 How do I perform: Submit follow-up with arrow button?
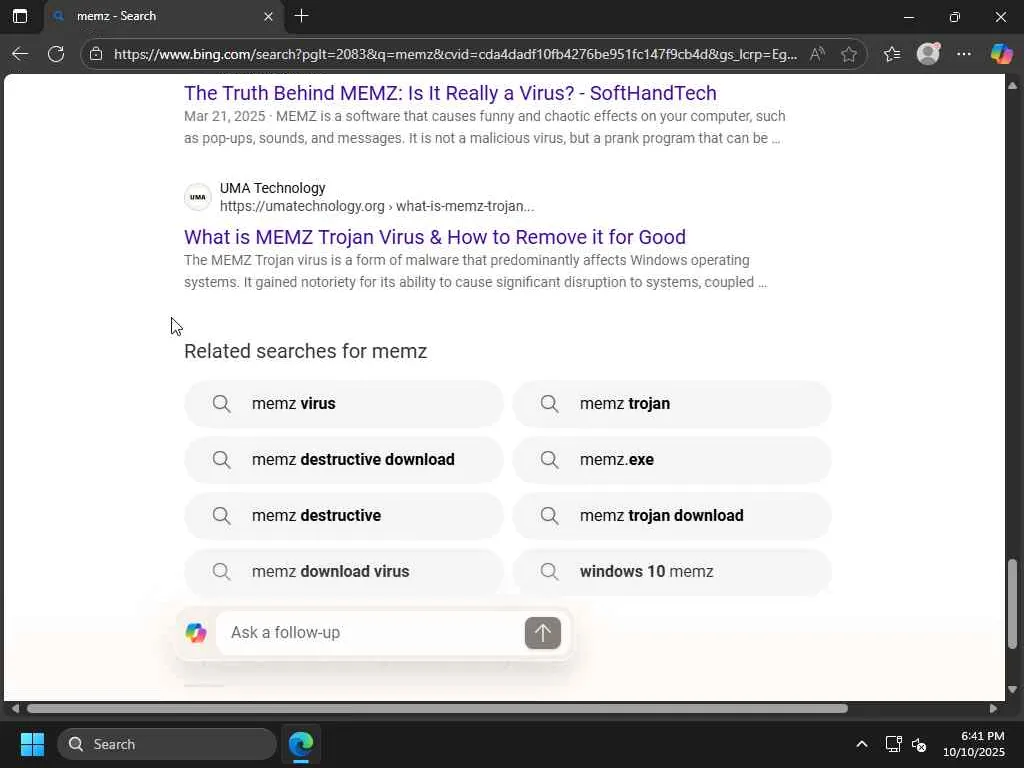[543, 633]
